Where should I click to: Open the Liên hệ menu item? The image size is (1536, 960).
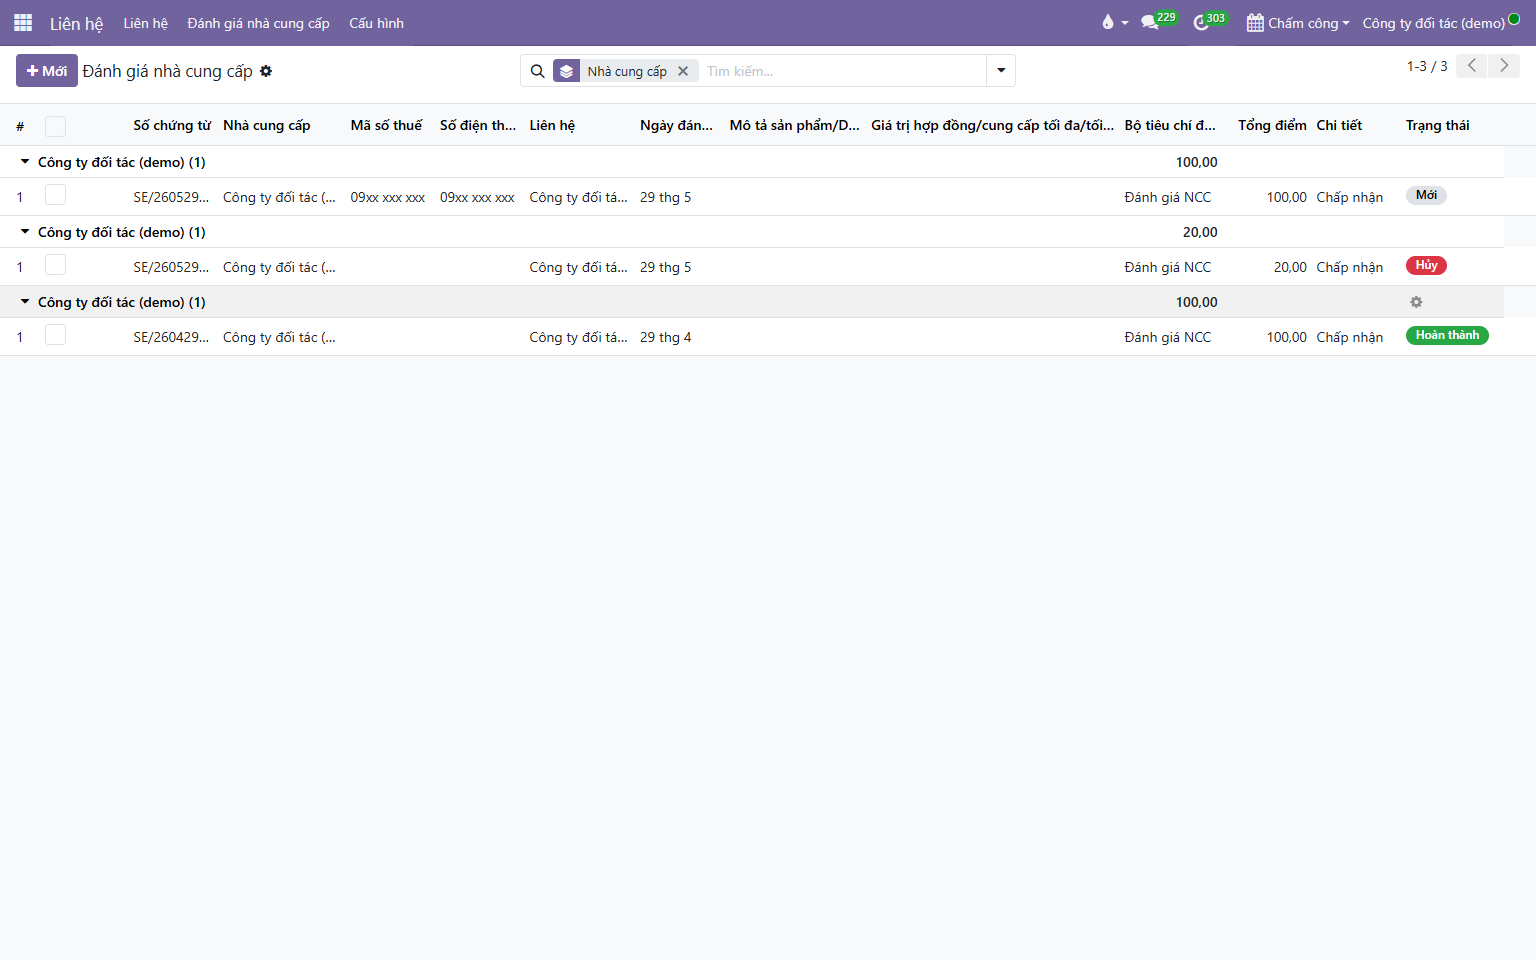click(x=146, y=23)
